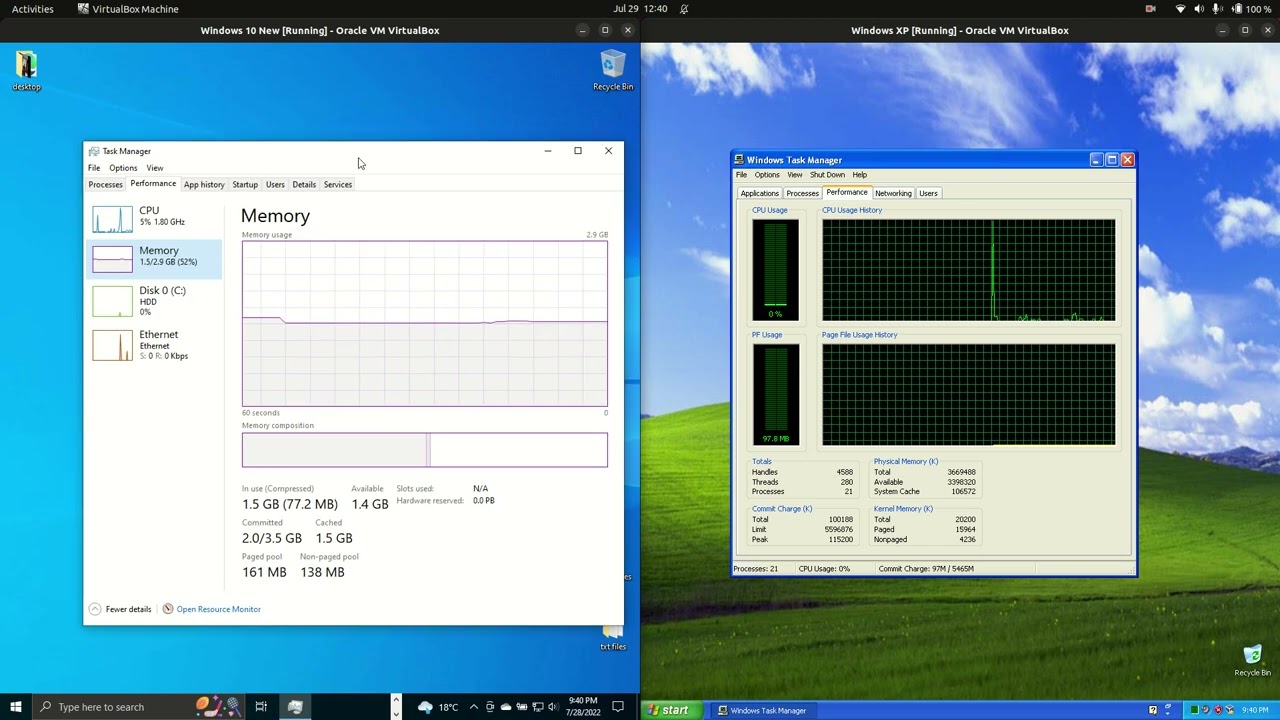The height and width of the screenshot is (720, 1280).
Task: Open the View menu in XP Task Manager
Action: 795,175
